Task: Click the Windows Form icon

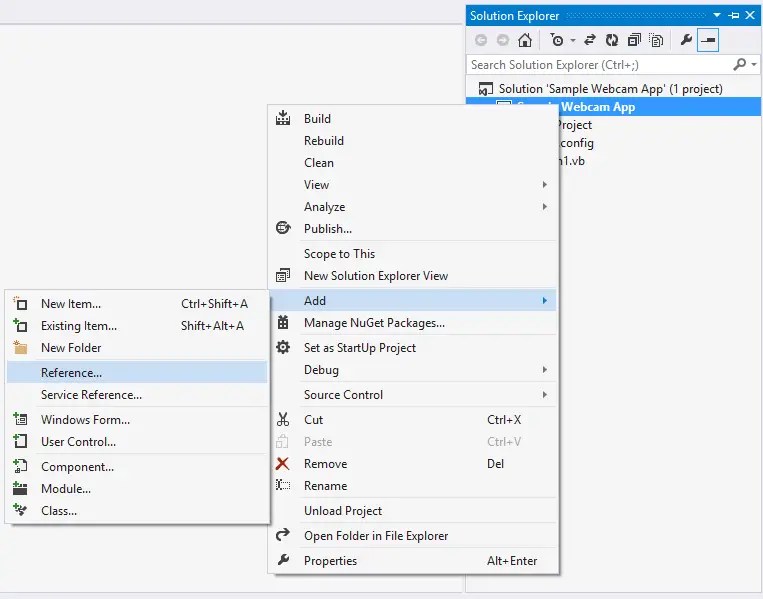Action: click(x=20, y=419)
